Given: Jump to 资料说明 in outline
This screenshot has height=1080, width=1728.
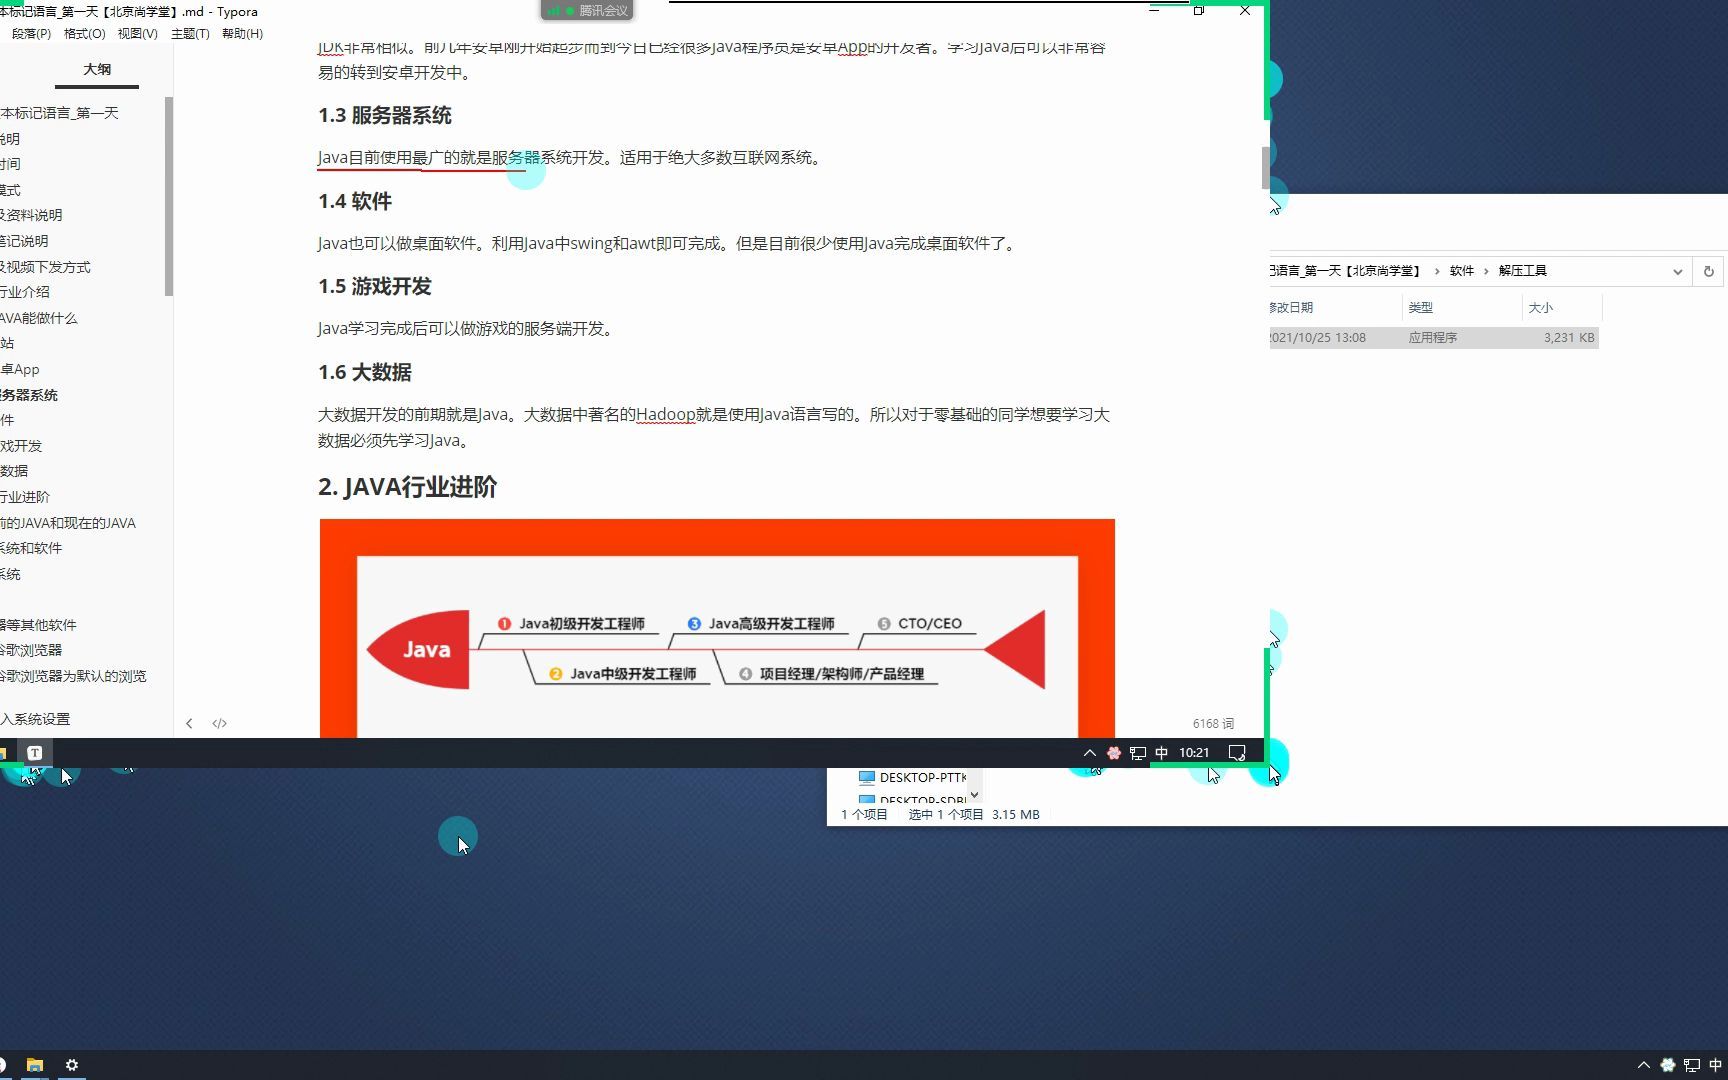Looking at the screenshot, I should (31, 215).
